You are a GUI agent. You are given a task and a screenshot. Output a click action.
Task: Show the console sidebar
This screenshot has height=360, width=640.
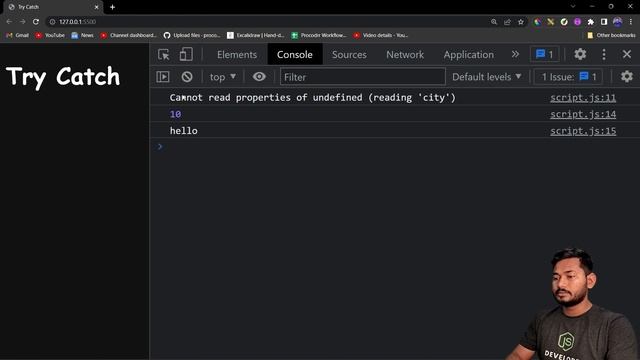tap(163, 77)
